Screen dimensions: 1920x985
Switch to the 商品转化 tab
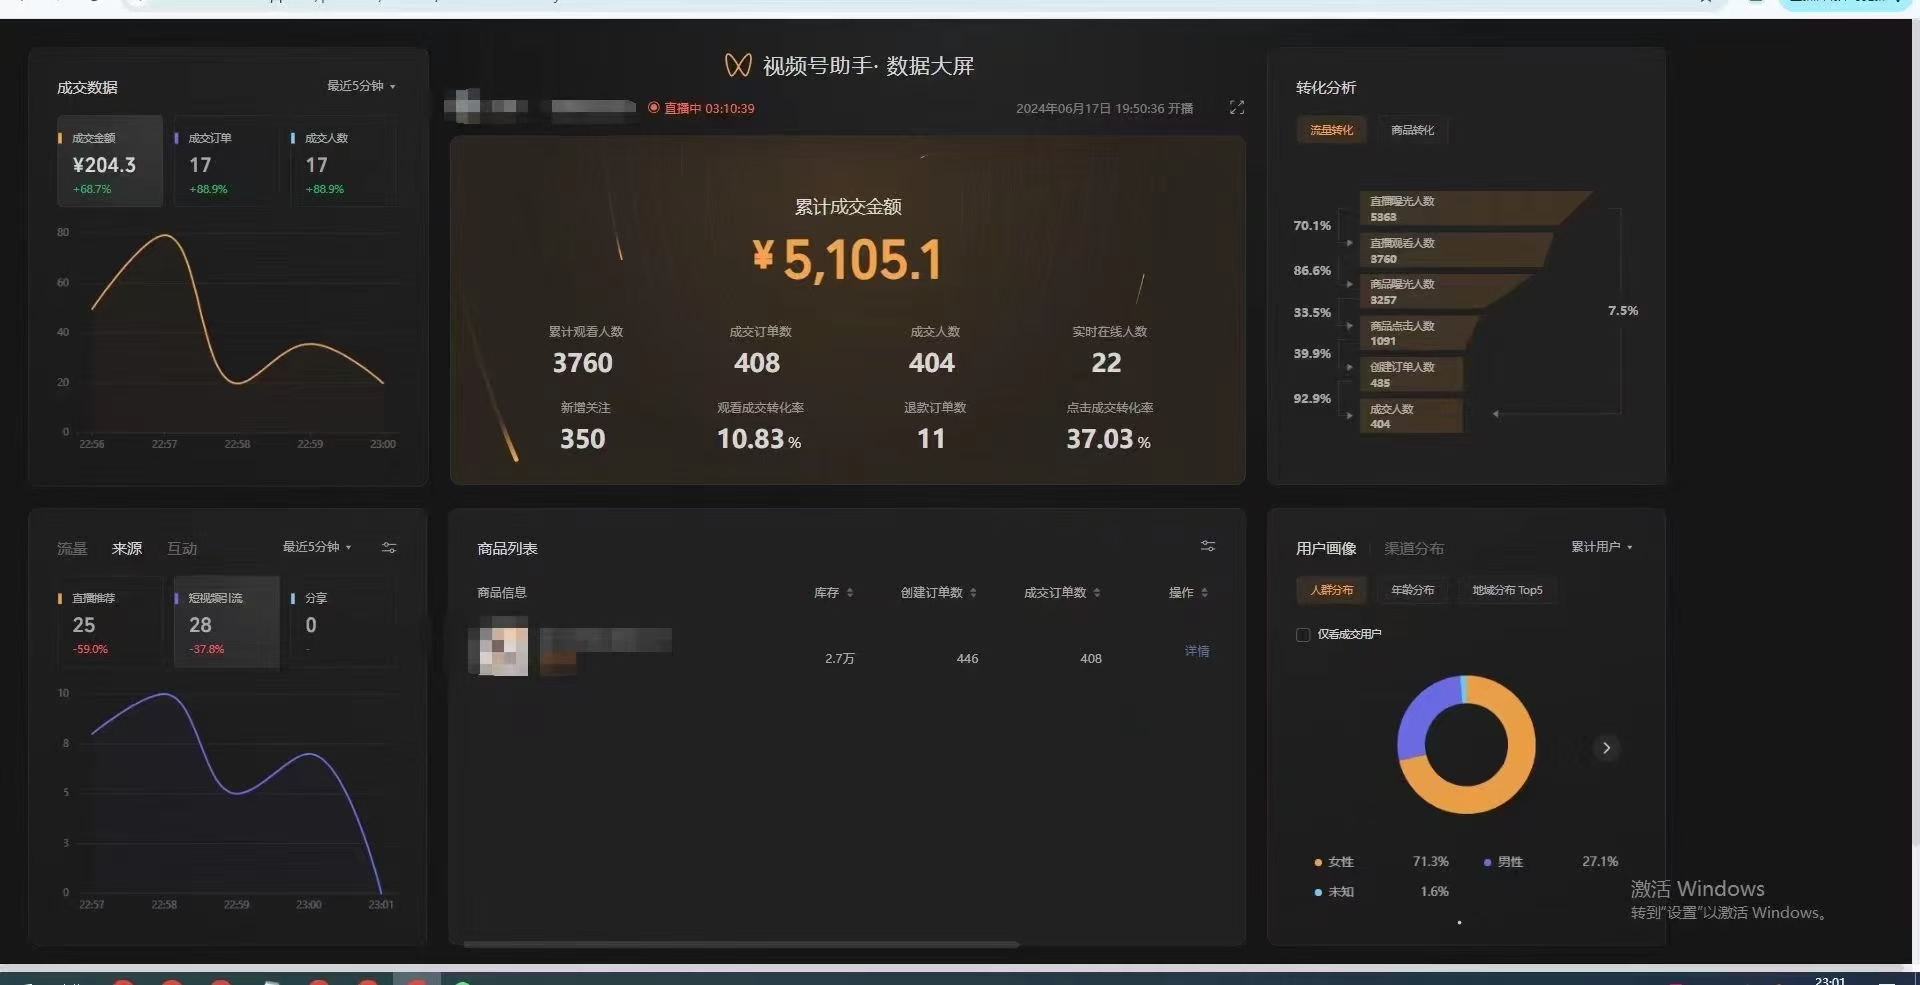click(1411, 129)
